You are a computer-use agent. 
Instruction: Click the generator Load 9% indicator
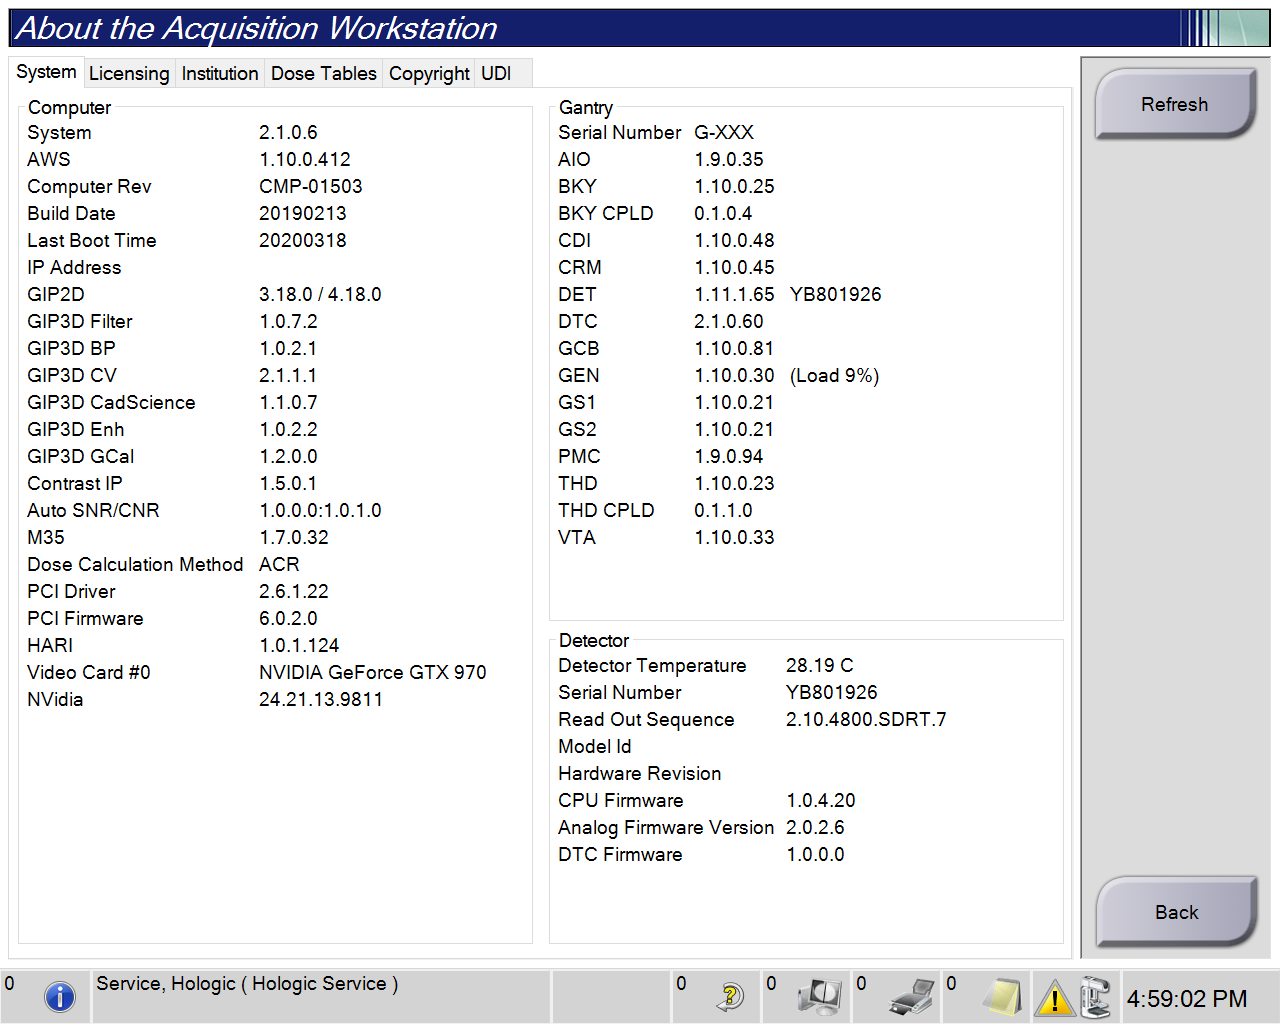834,376
